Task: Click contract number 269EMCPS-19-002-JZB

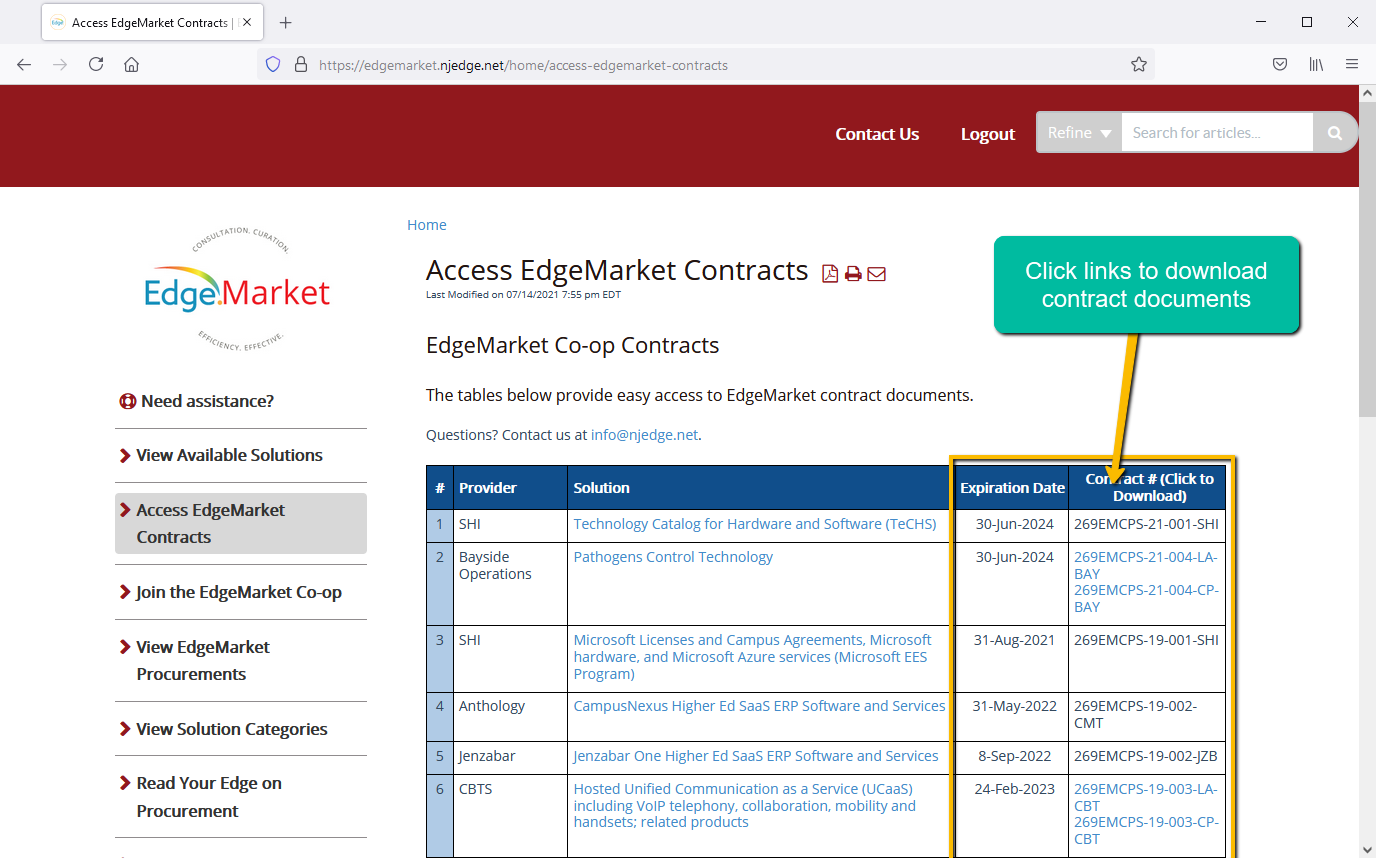Action: (1146, 756)
